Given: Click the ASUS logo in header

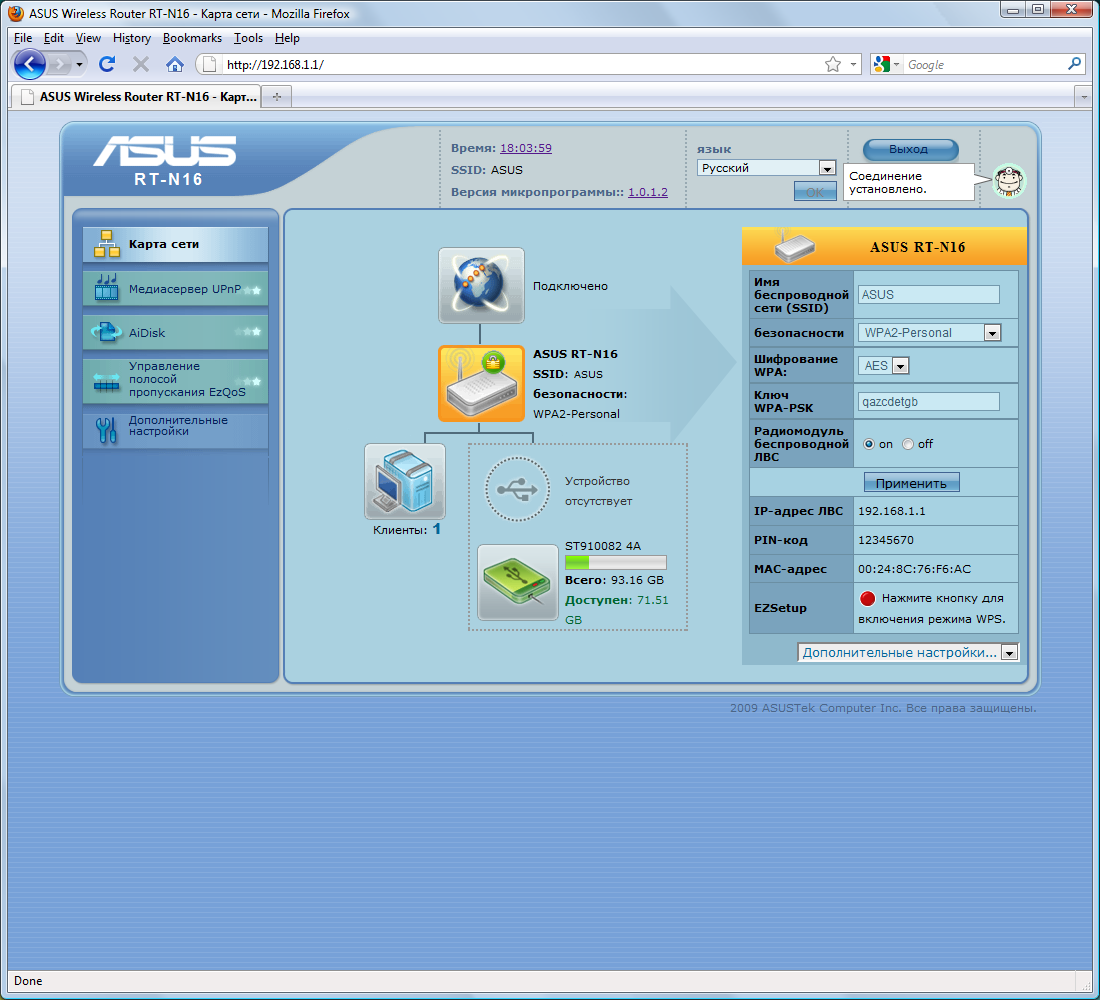Looking at the screenshot, I should pyautogui.click(x=166, y=151).
